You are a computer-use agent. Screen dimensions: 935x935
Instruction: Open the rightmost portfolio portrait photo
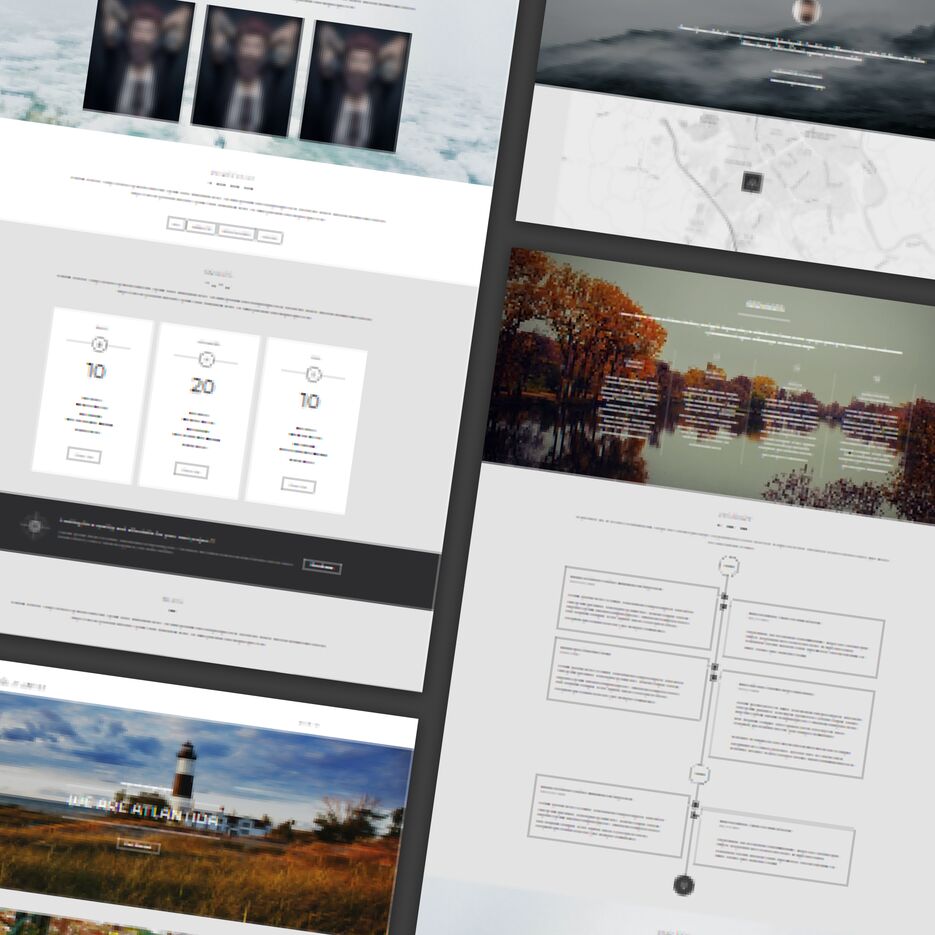pos(355,87)
